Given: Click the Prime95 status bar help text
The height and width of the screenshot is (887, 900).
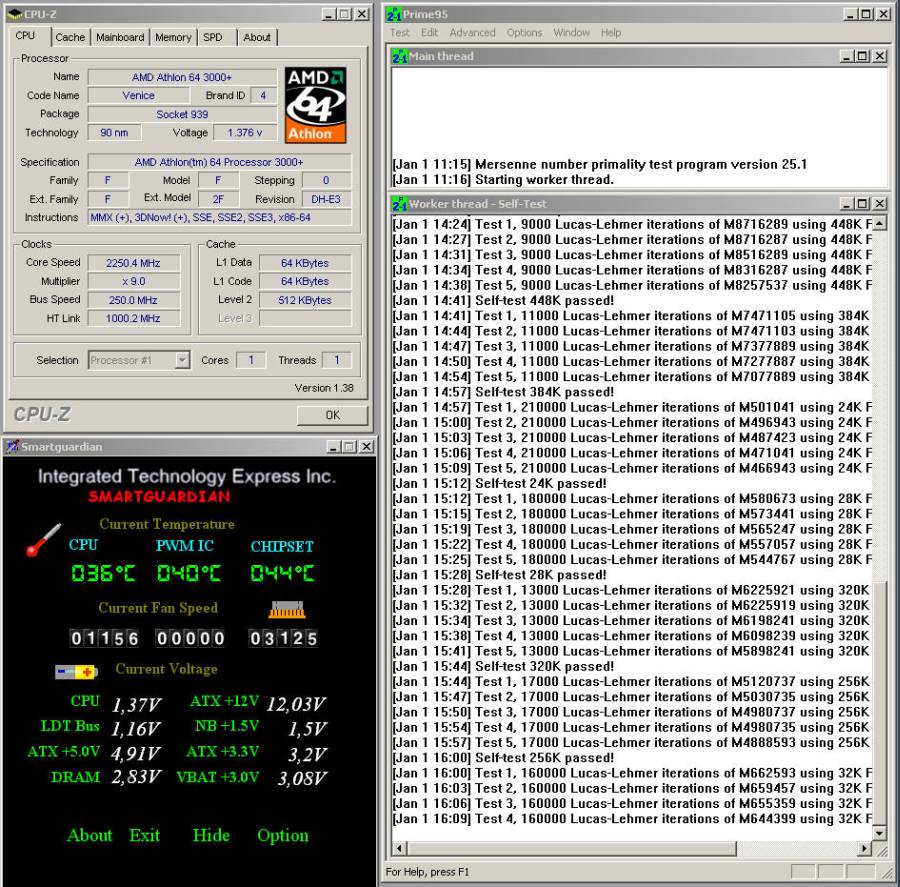Looking at the screenshot, I should pyautogui.click(x=427, y=872).
